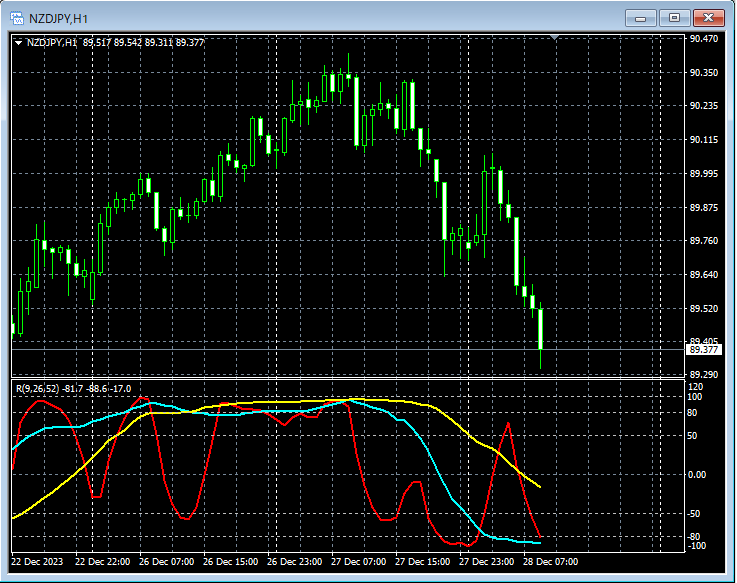
Task: Click the NZDJPY chart window icon
Action: click(x=17, y=18)
